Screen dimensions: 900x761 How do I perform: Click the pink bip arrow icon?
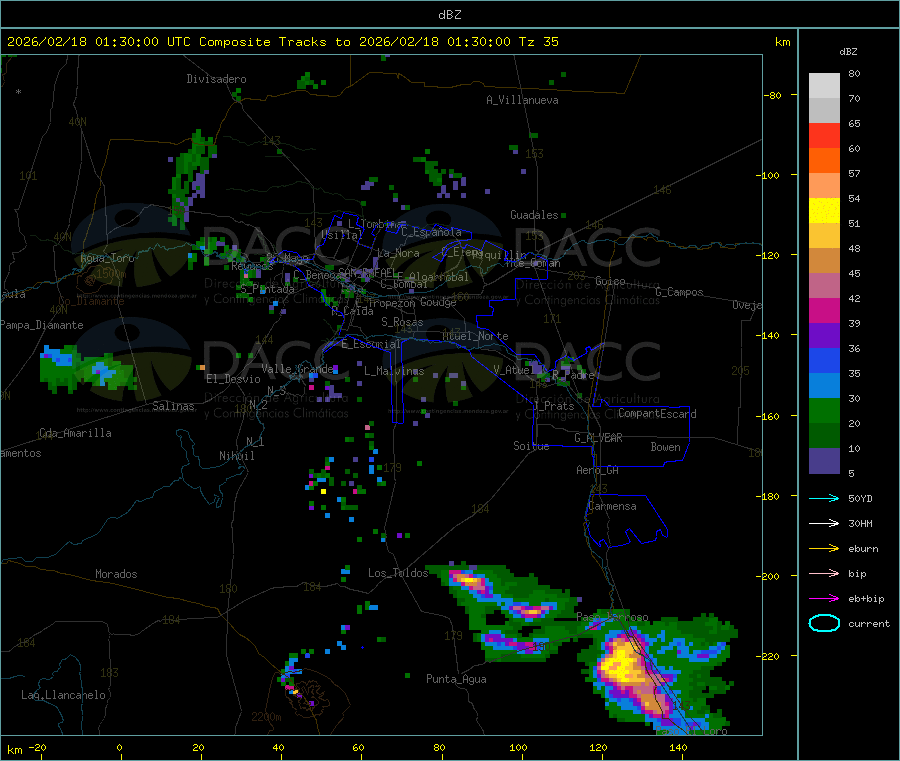tap(824, 573)
